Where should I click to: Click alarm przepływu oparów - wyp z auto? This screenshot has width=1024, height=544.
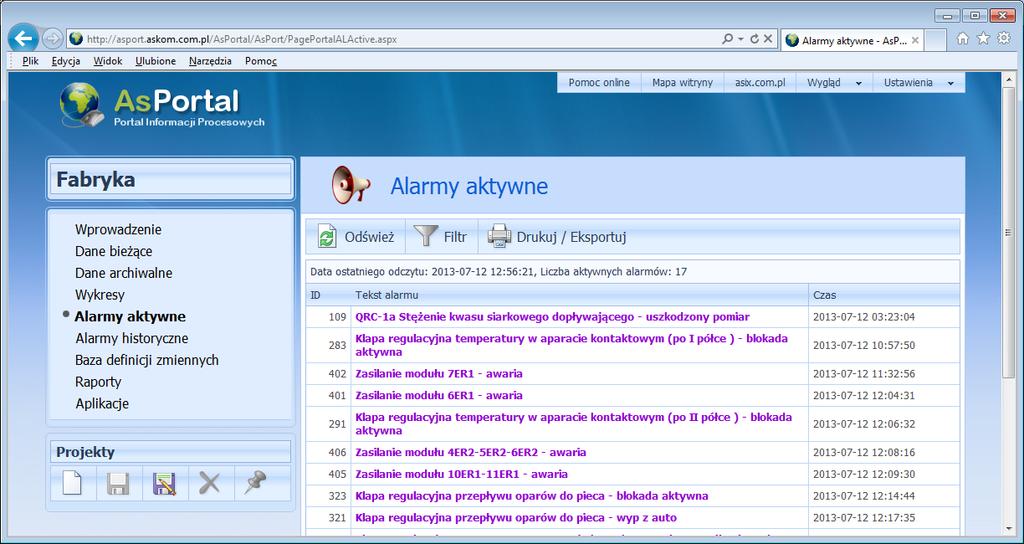(516, 518)
